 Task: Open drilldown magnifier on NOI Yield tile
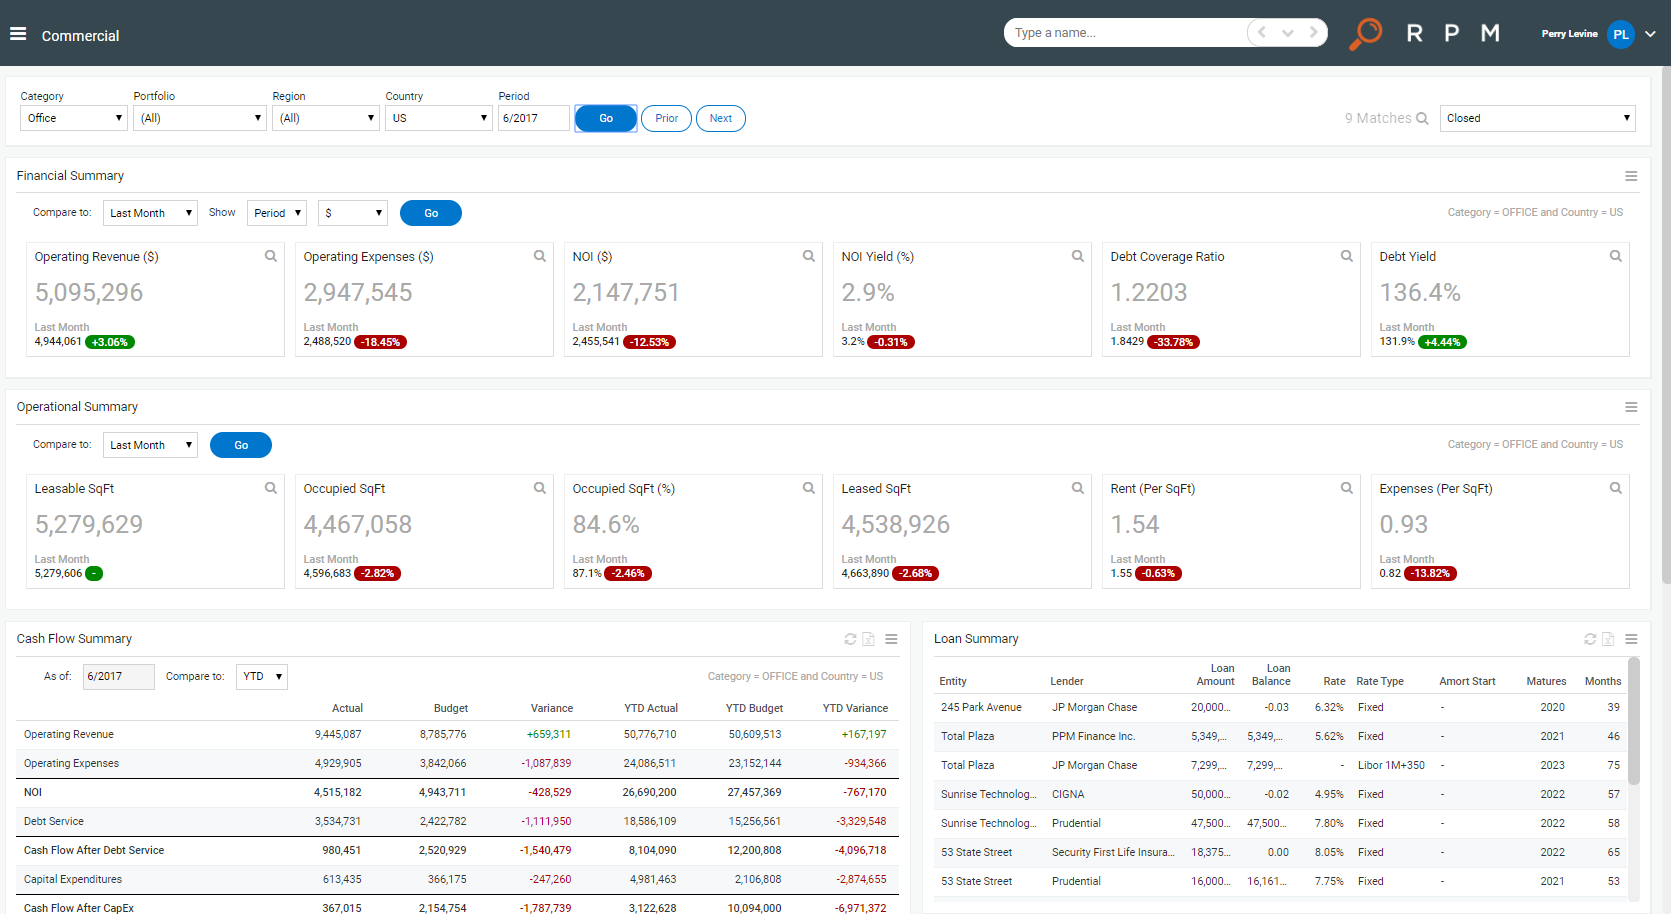1077,256
